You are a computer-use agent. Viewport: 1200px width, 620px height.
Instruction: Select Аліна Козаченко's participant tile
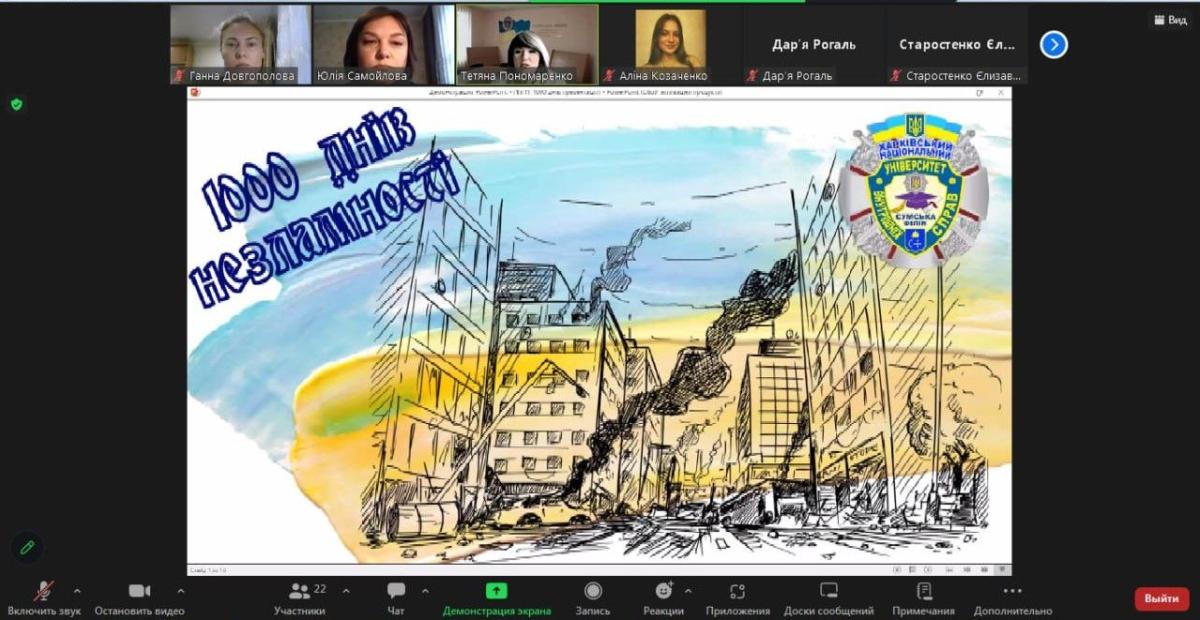pyautogui.click(x=670, y=45)
